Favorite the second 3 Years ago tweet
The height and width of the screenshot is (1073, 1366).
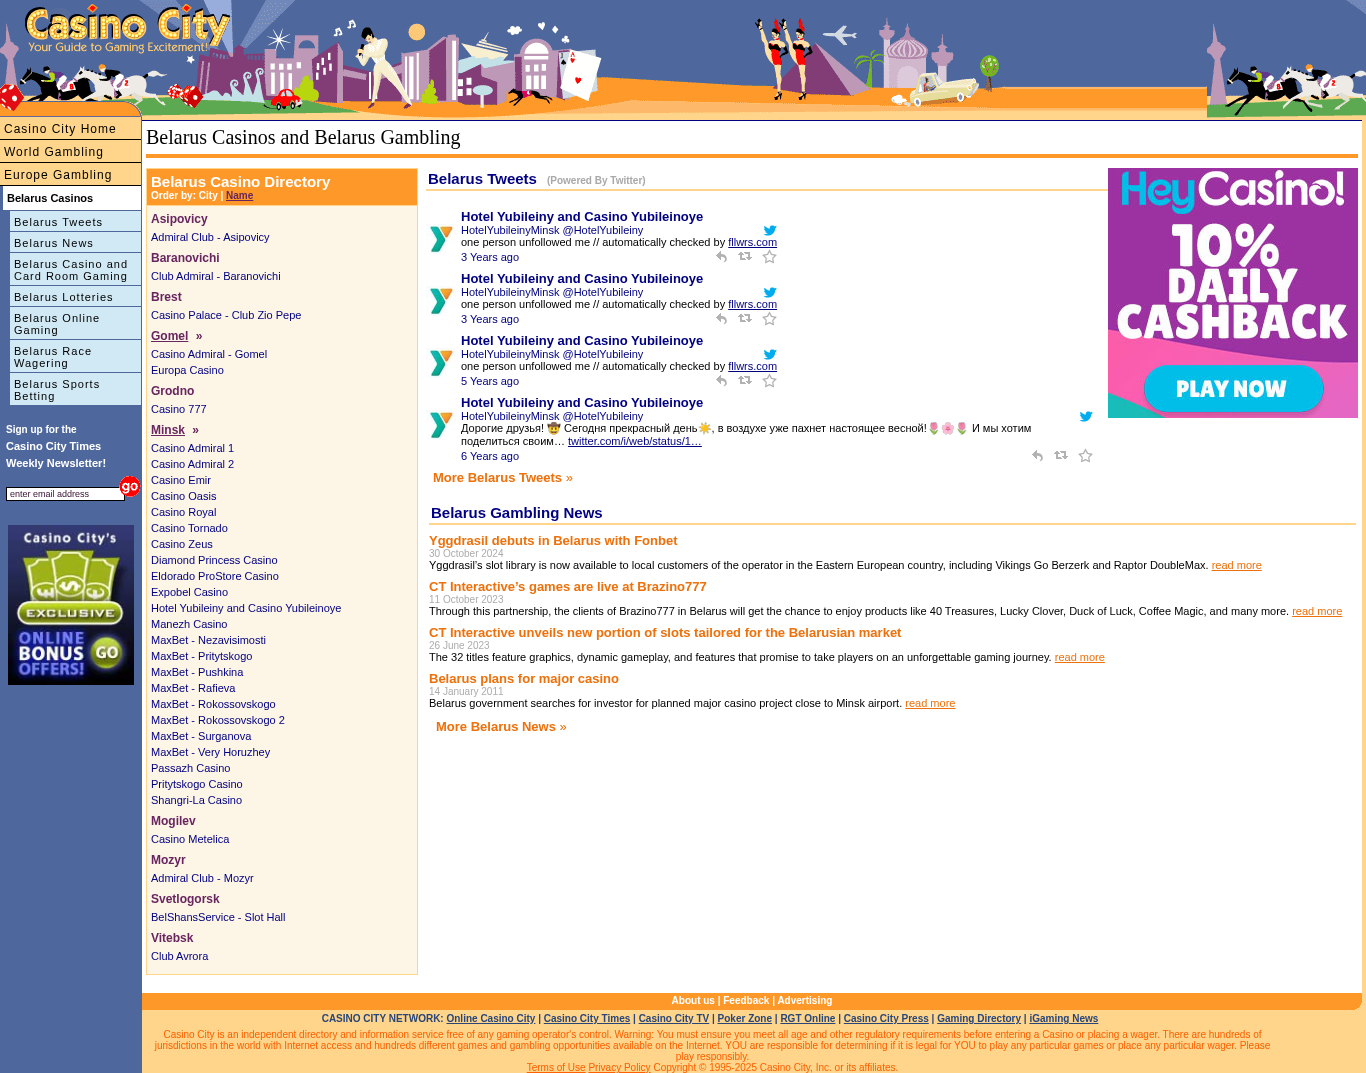pyautogui.click(x=769, y=319)
